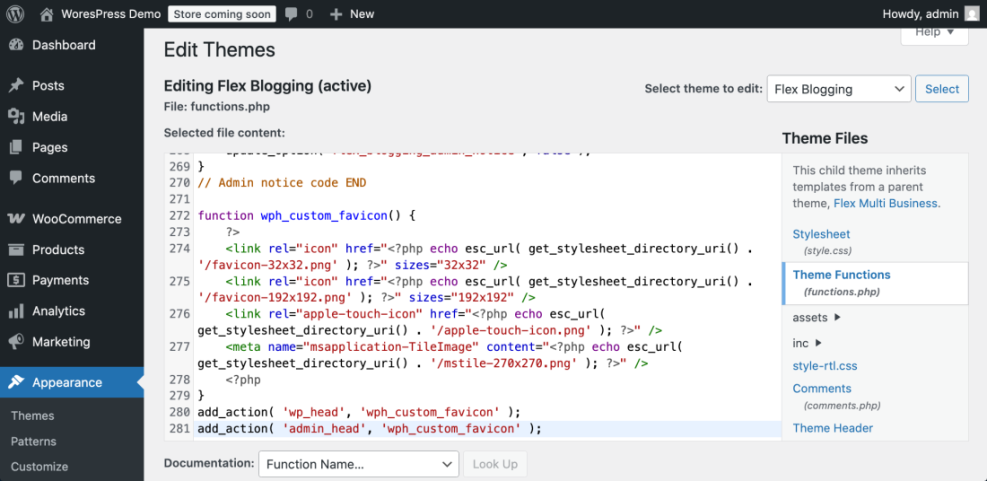Open the Help dropdown tab
The height and width of the screenshot is (481, 987).
(x=934, y=33)
